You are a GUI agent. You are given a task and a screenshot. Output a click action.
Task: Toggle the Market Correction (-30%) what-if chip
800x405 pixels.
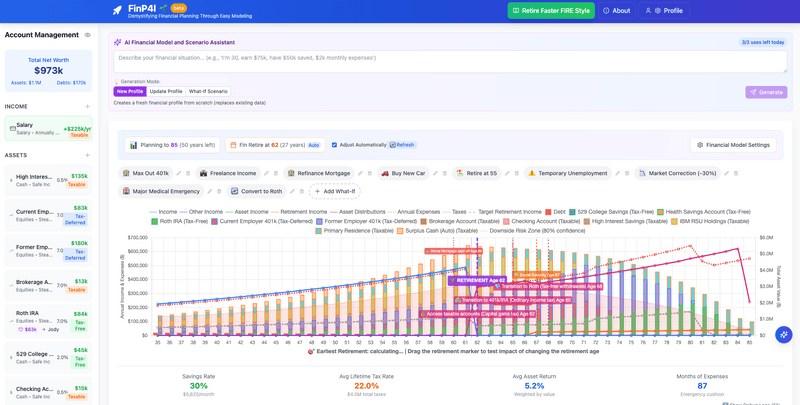(678, 173)
